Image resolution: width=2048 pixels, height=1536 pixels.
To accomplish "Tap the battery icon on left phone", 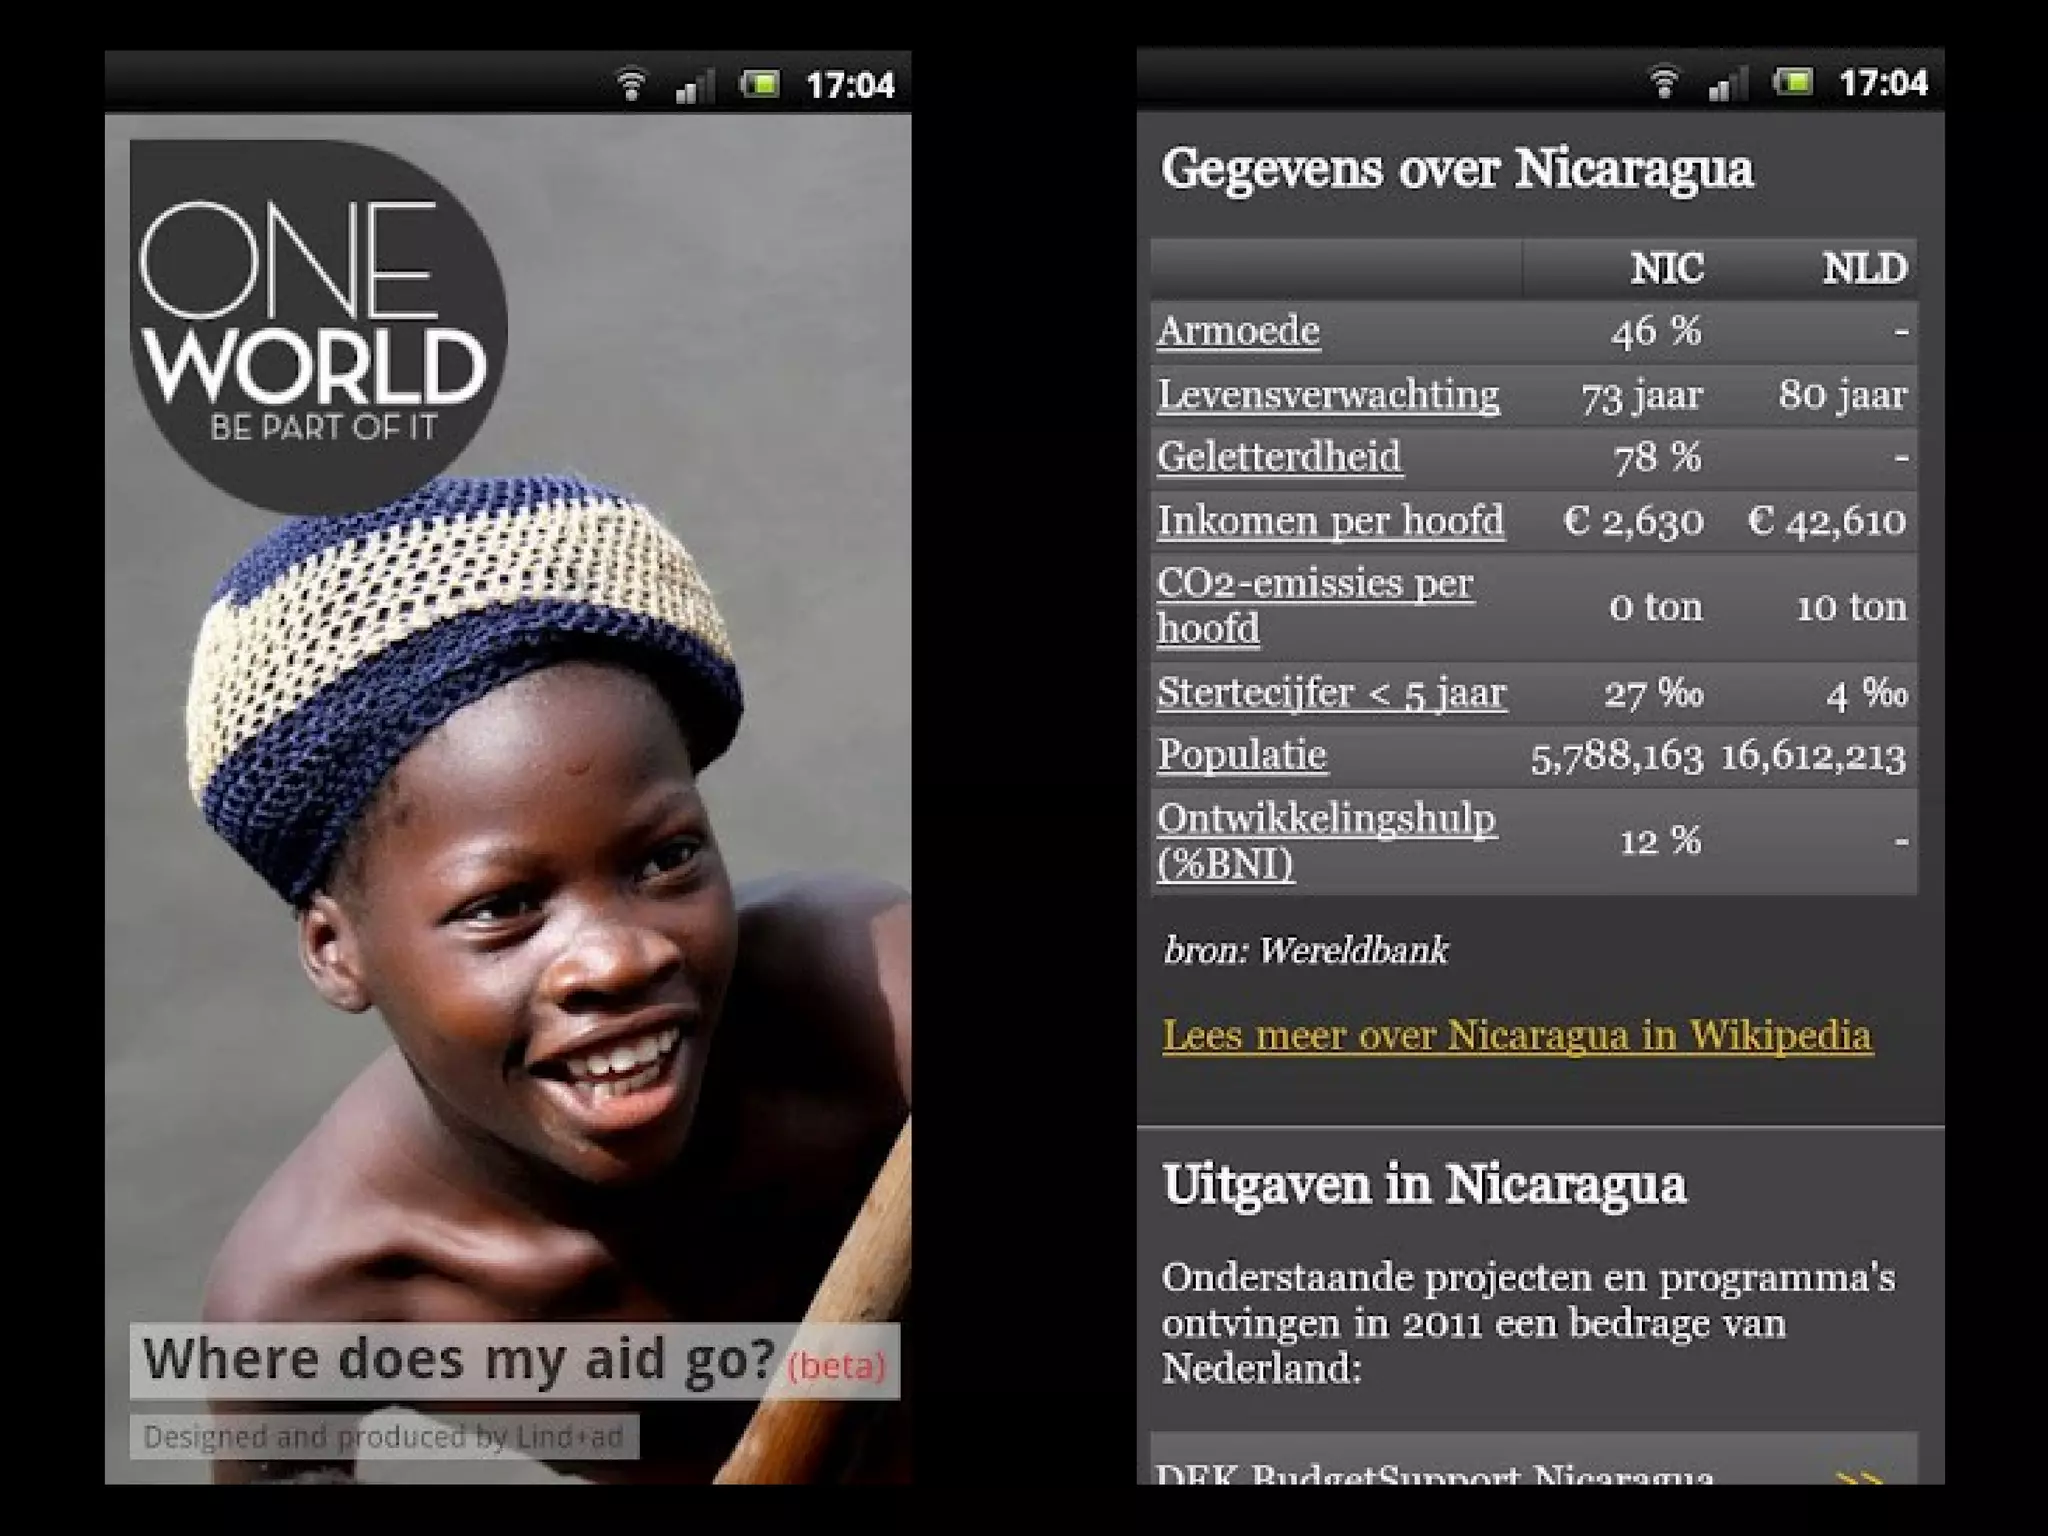I will (x=760, y=84).
